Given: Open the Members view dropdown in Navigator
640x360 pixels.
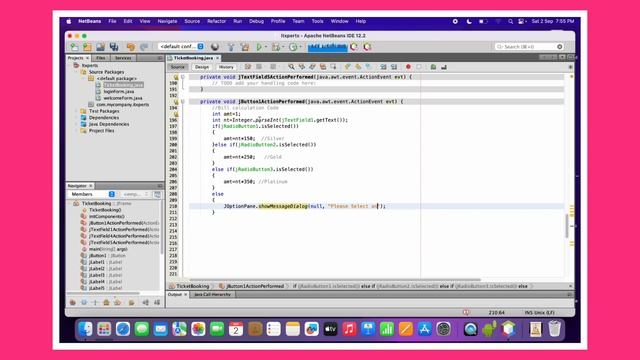Looking at the screenshot, I should [x=92, y=194].
